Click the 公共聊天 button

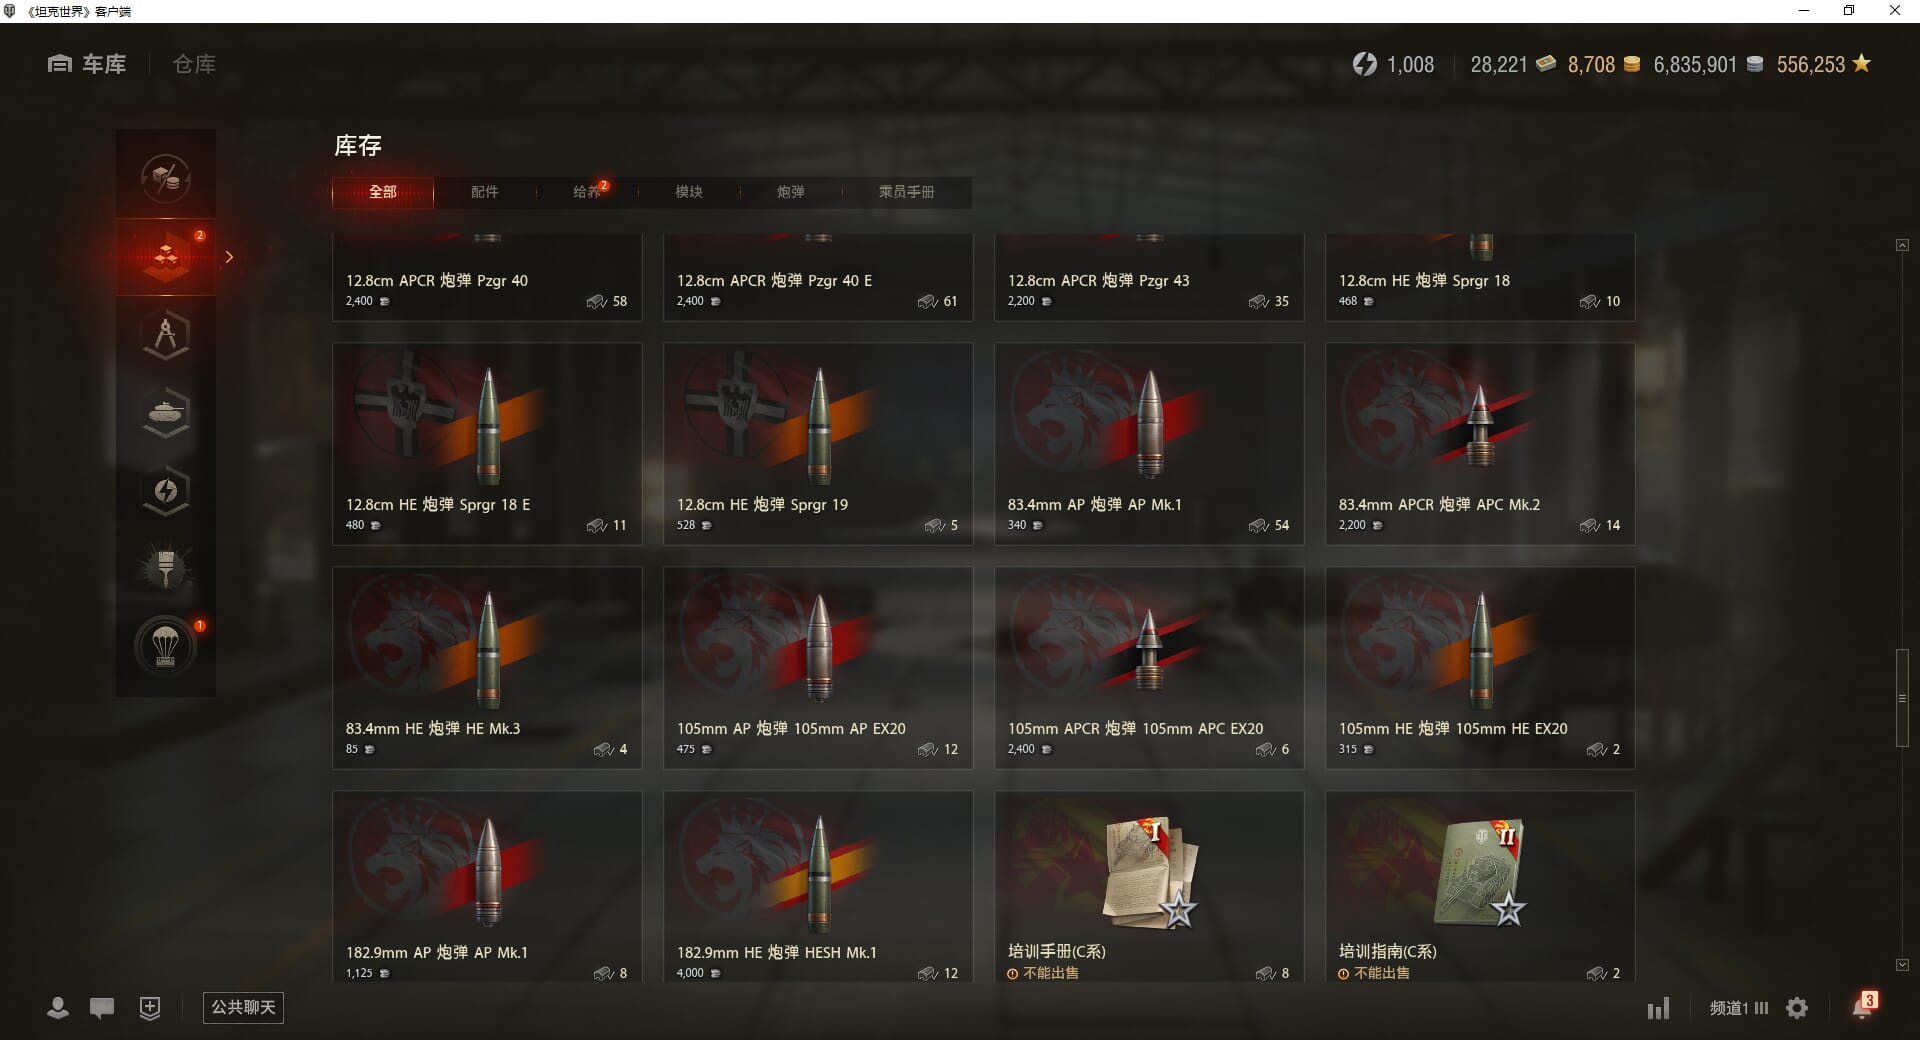pos(243,1007)
